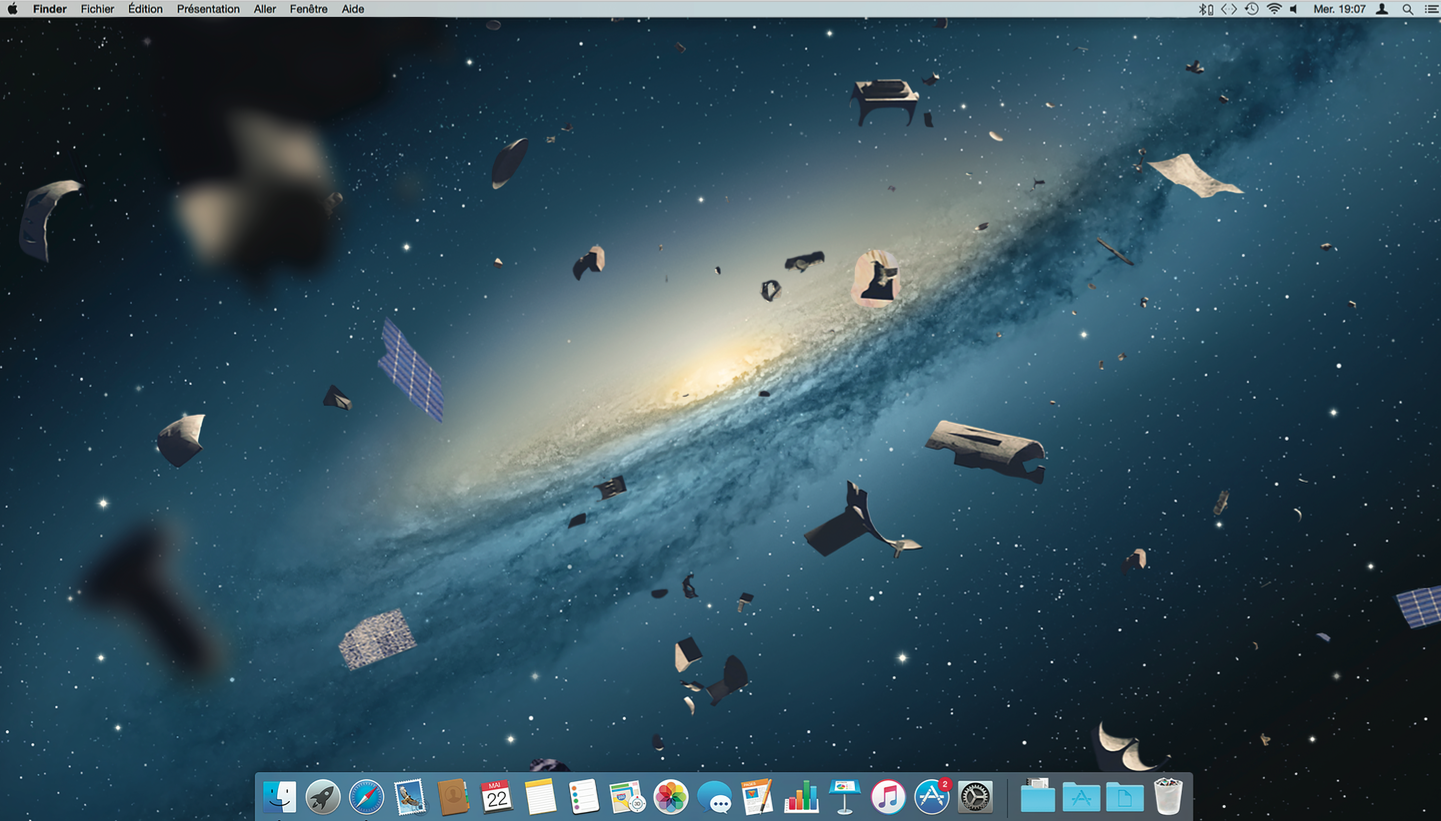Click the Apple menu logo
This screenshot has width=1441, height=821.
[x=13, y=9]
